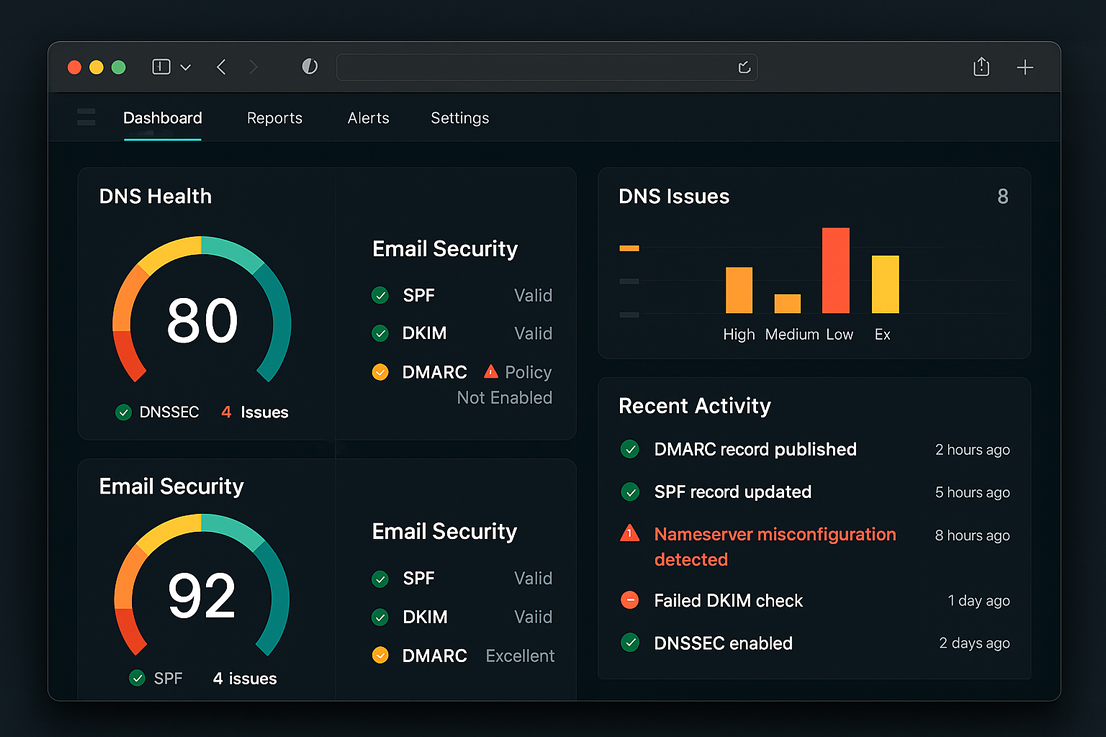This screenshot has height=737, width=1106.
Task: Click the DMARC Policy warning triangle icon
Action: (490, 371)
